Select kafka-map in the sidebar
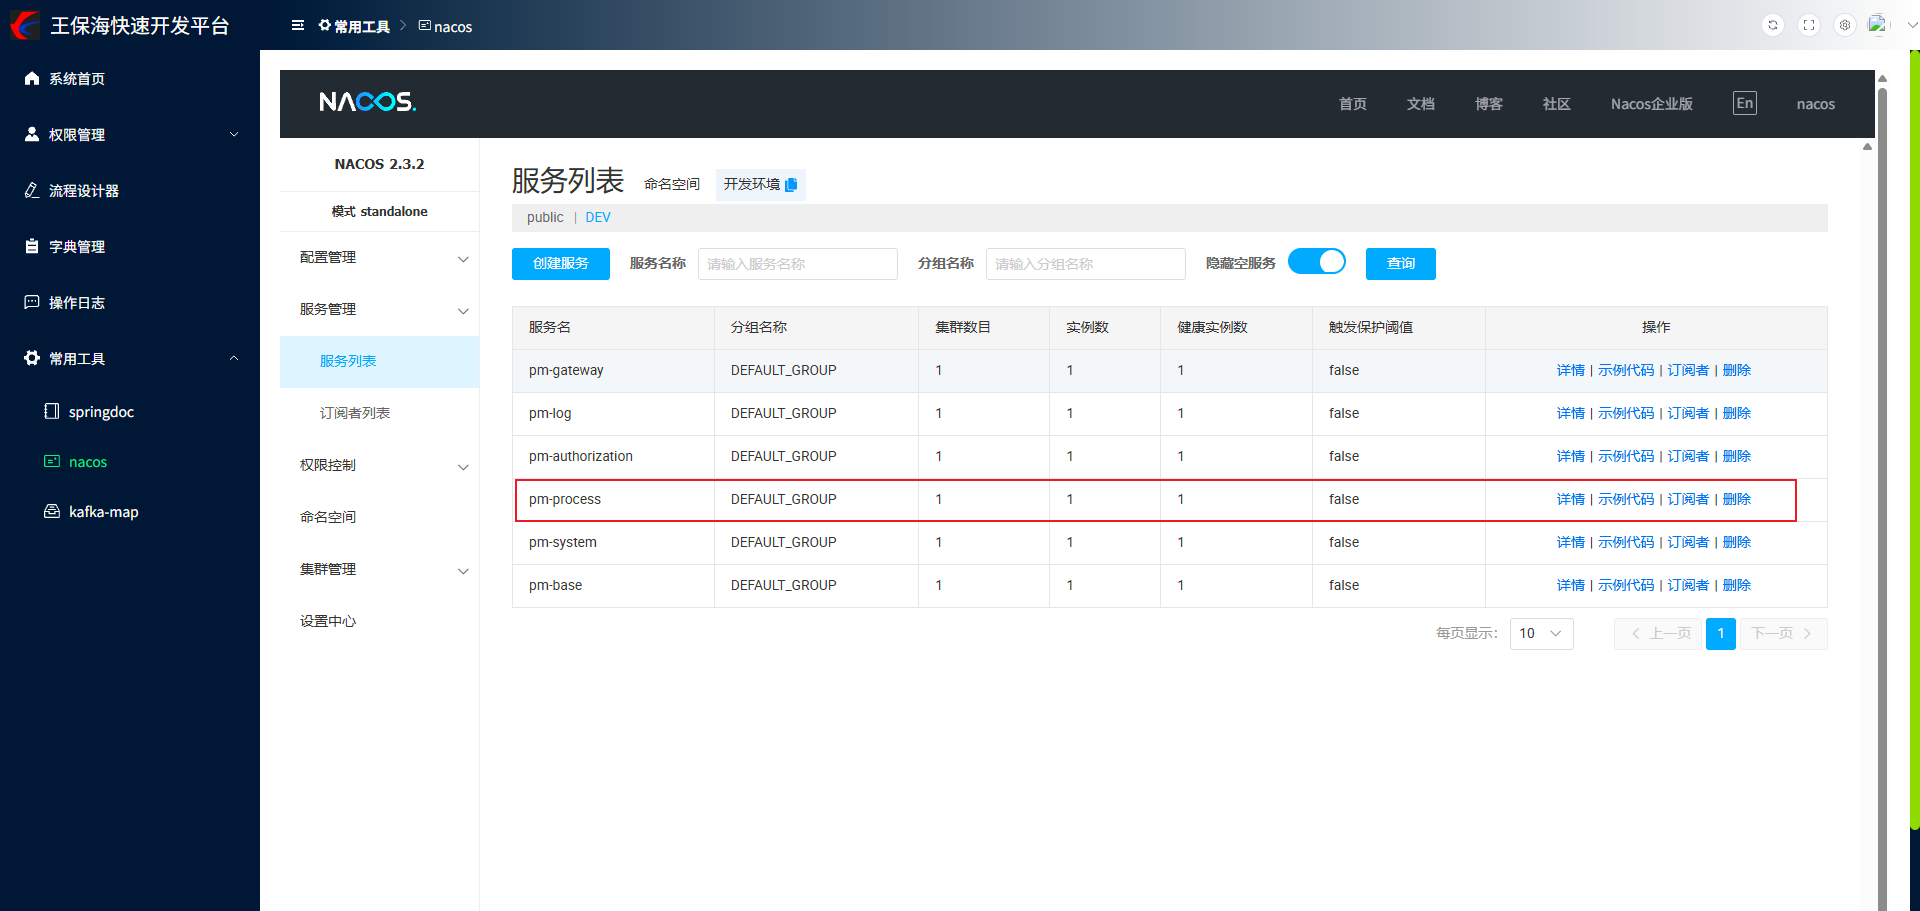The width and height of the screenshot is (1920, 911). (130, 511)
